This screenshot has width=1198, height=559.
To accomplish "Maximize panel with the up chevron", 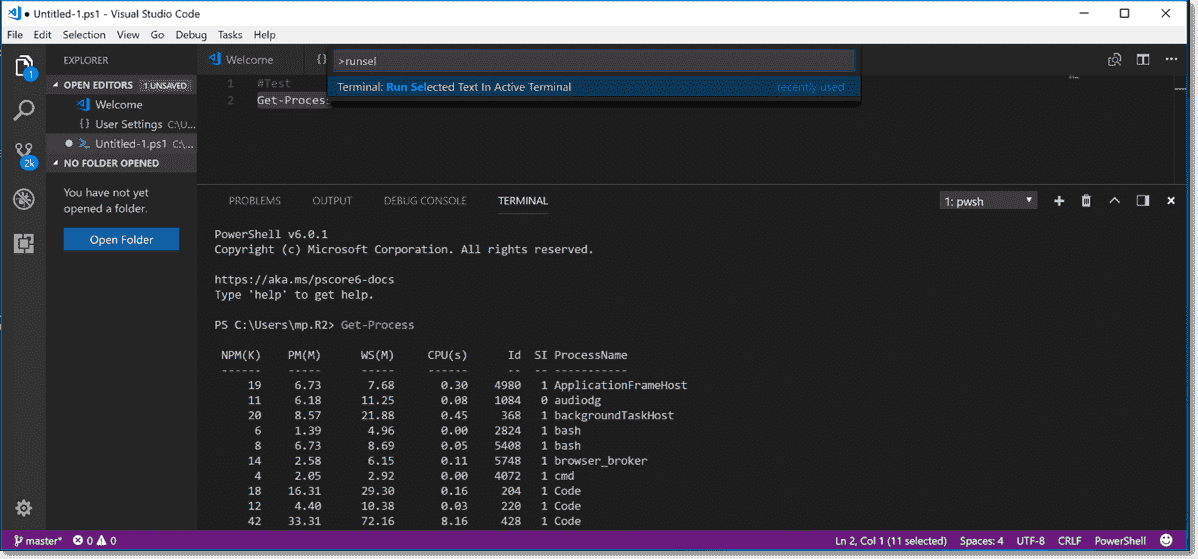I will click(x=1115, y=201).
